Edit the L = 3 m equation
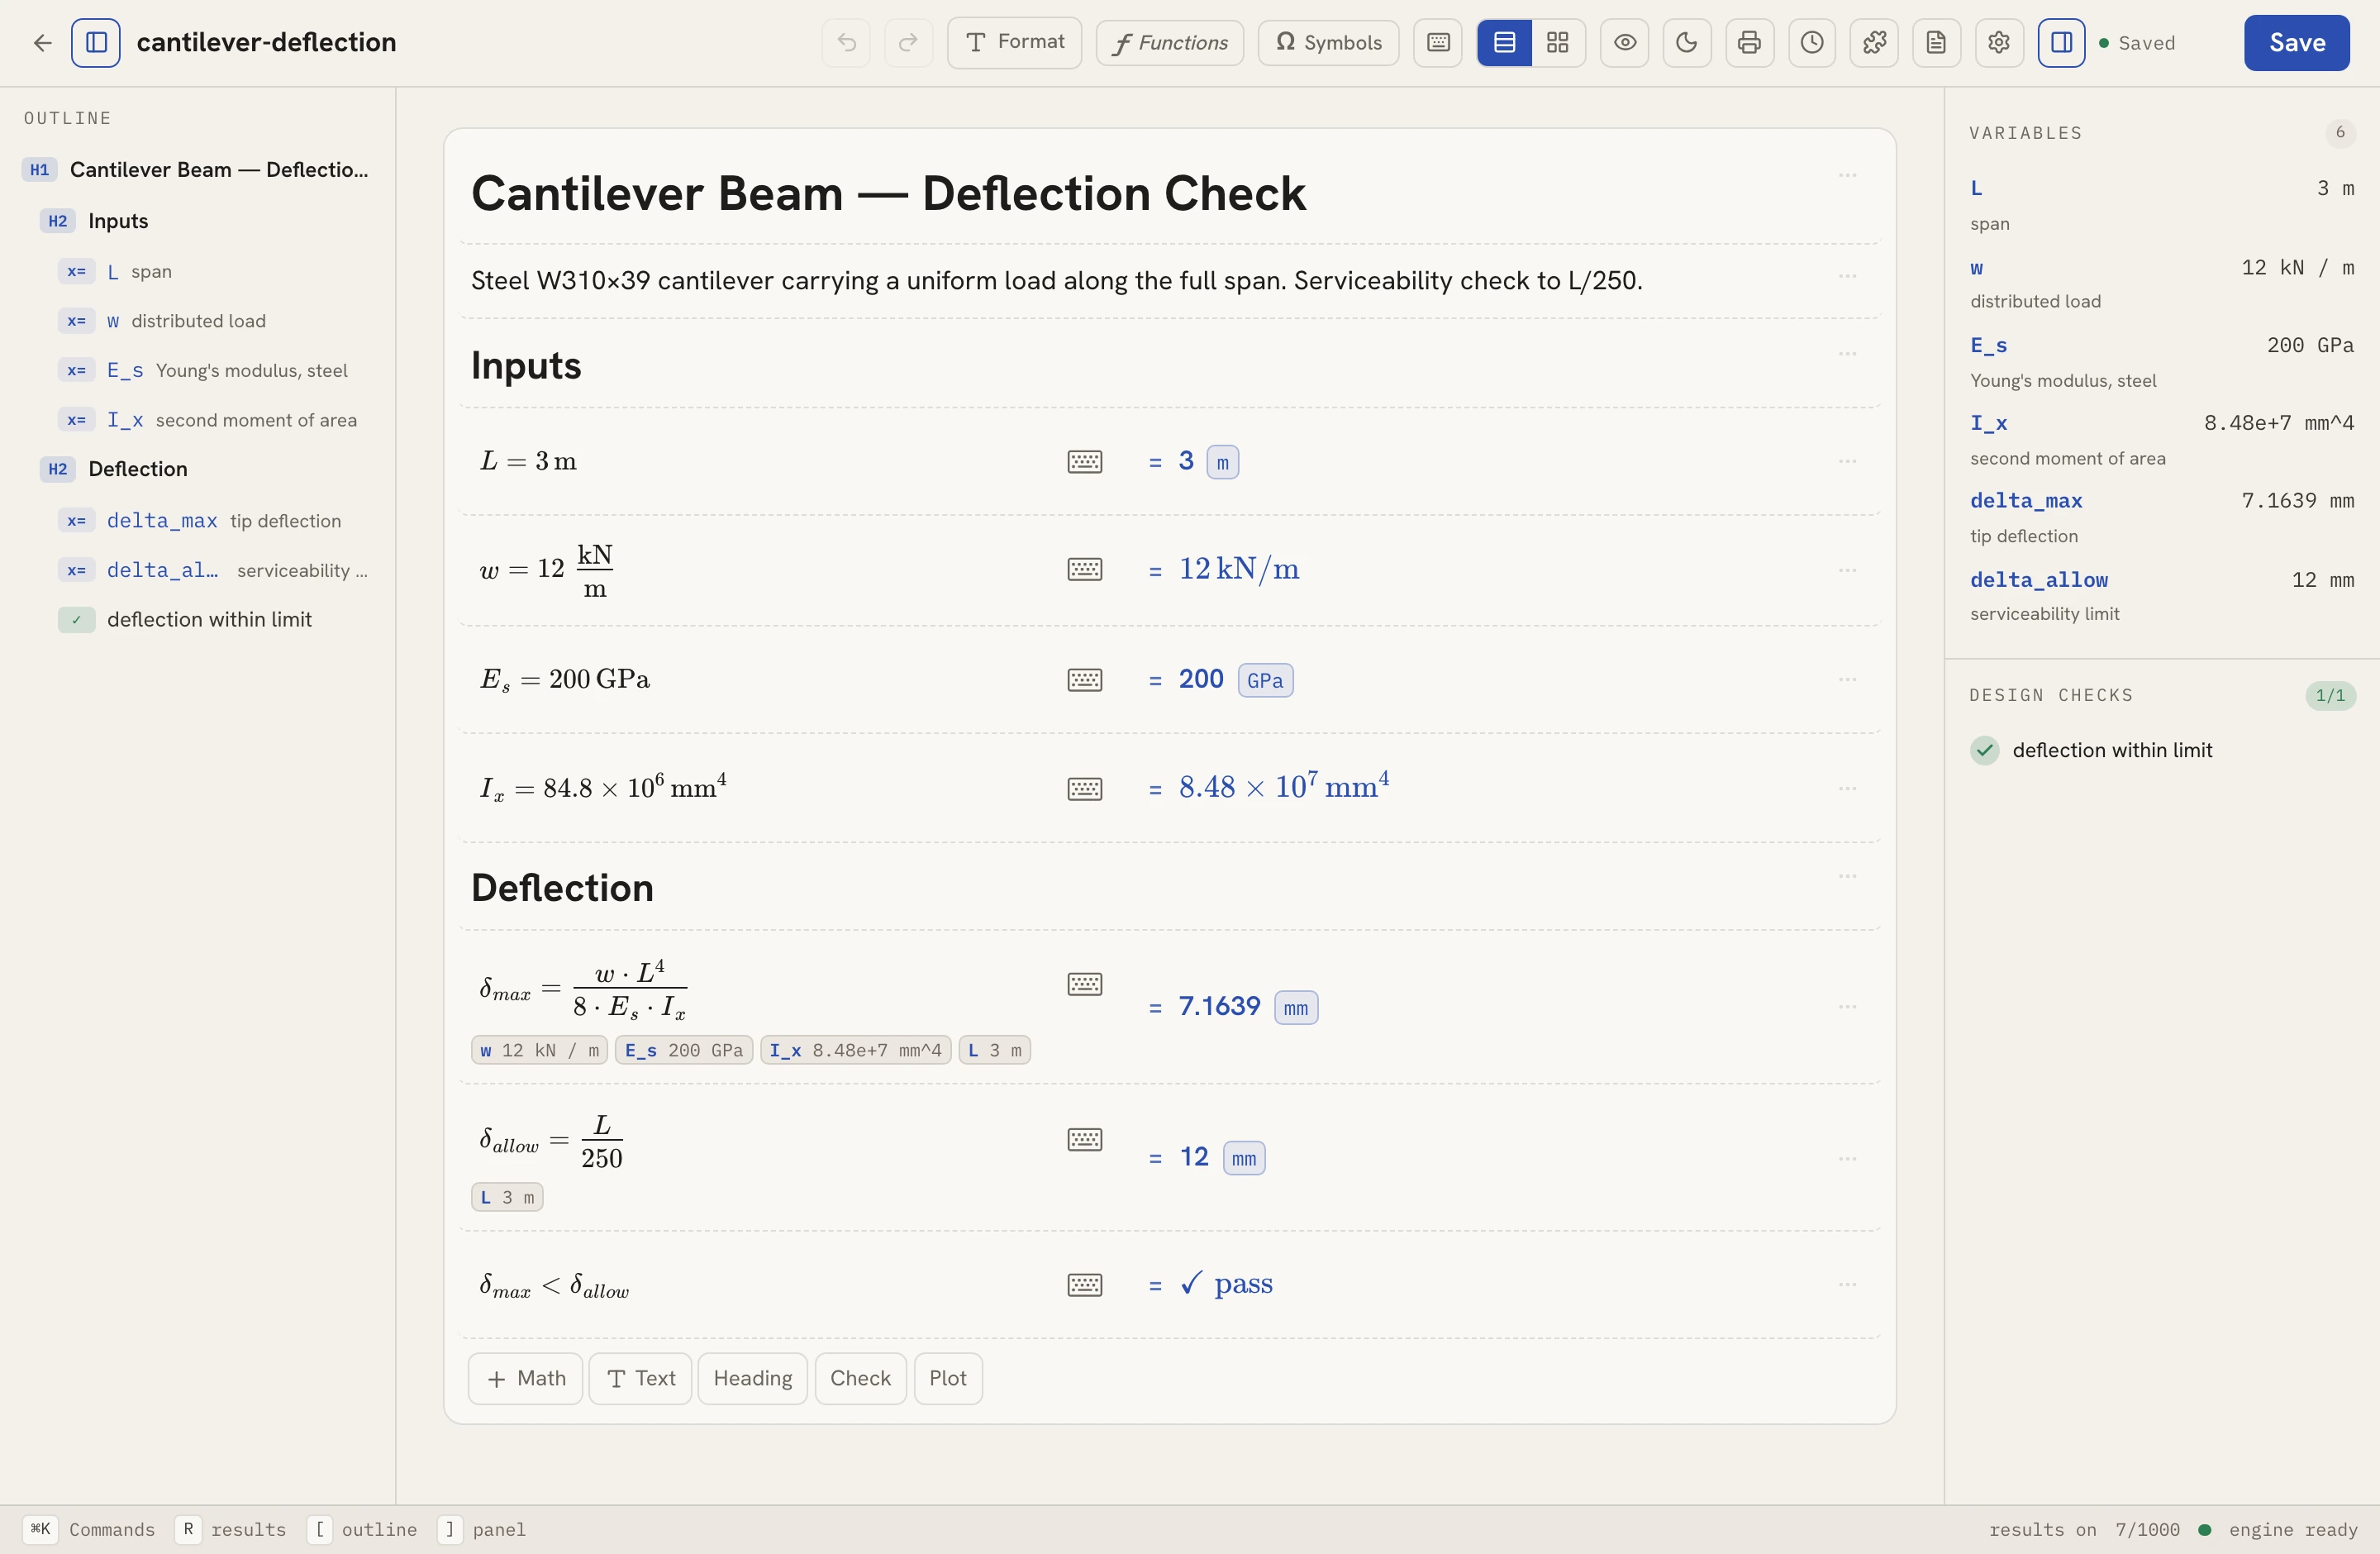The height and width of the screenshot is (1554, 2380). (528, 462)
